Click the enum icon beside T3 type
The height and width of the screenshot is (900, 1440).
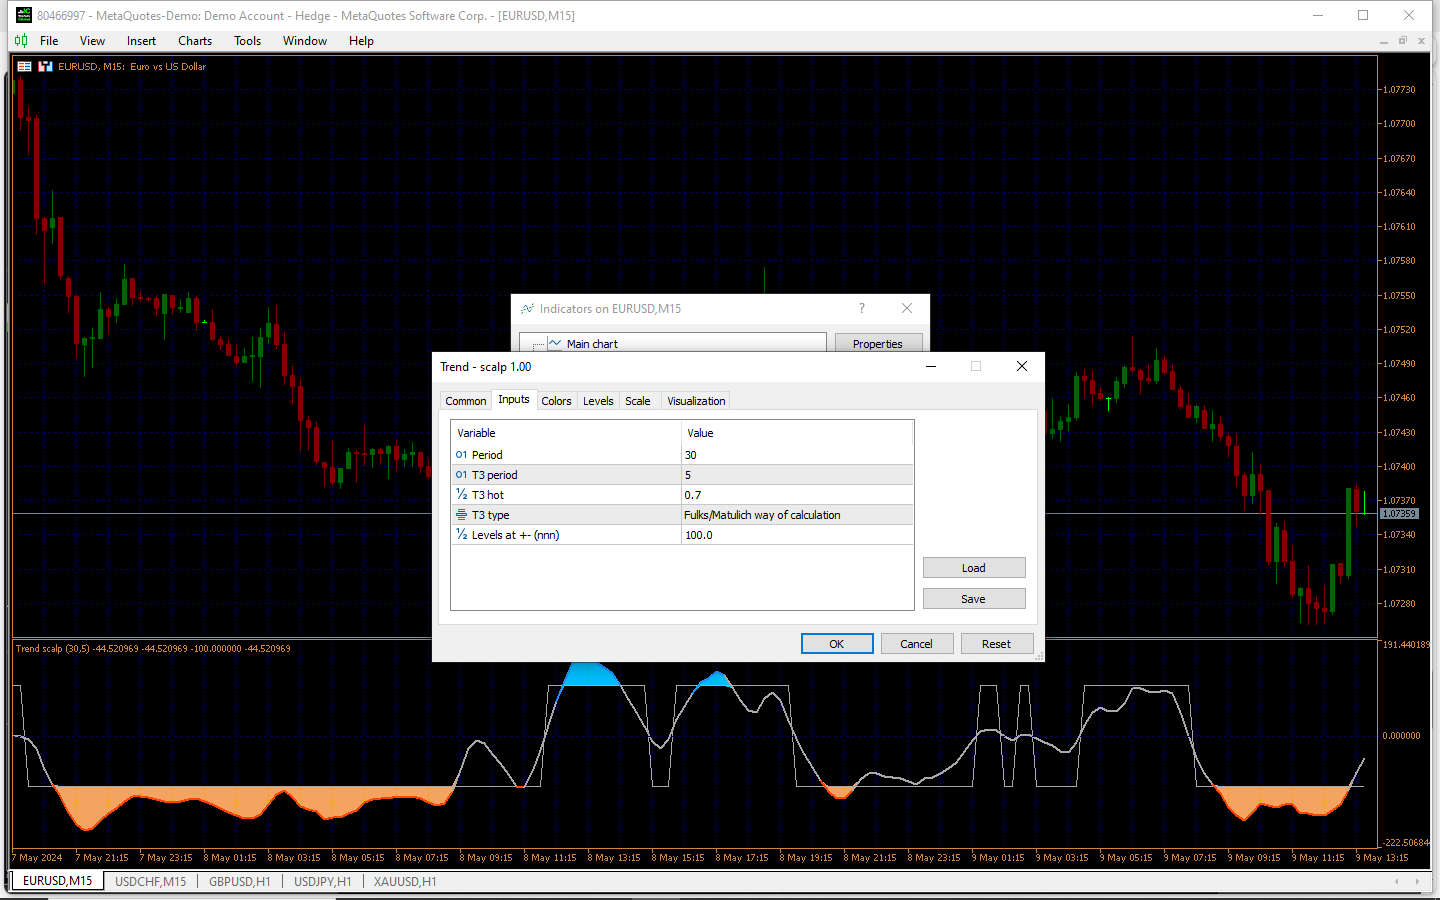pos(461,515)
